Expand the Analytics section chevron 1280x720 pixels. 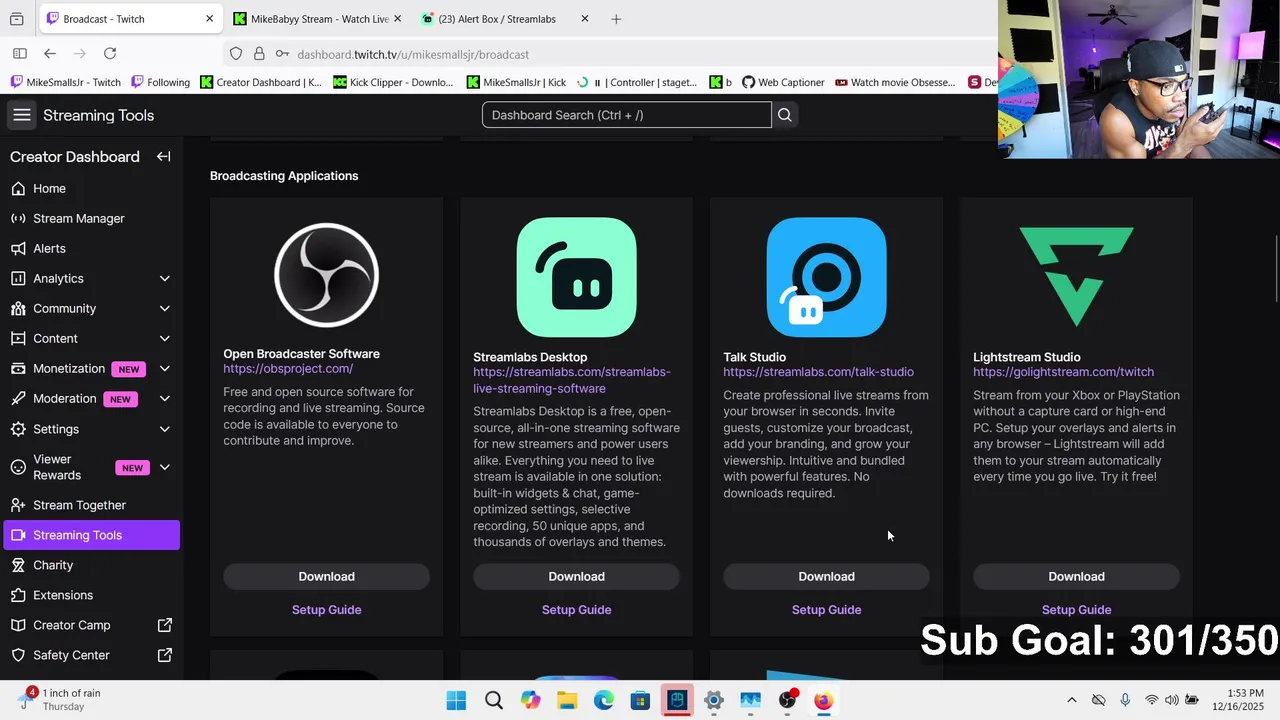[165, 278]
